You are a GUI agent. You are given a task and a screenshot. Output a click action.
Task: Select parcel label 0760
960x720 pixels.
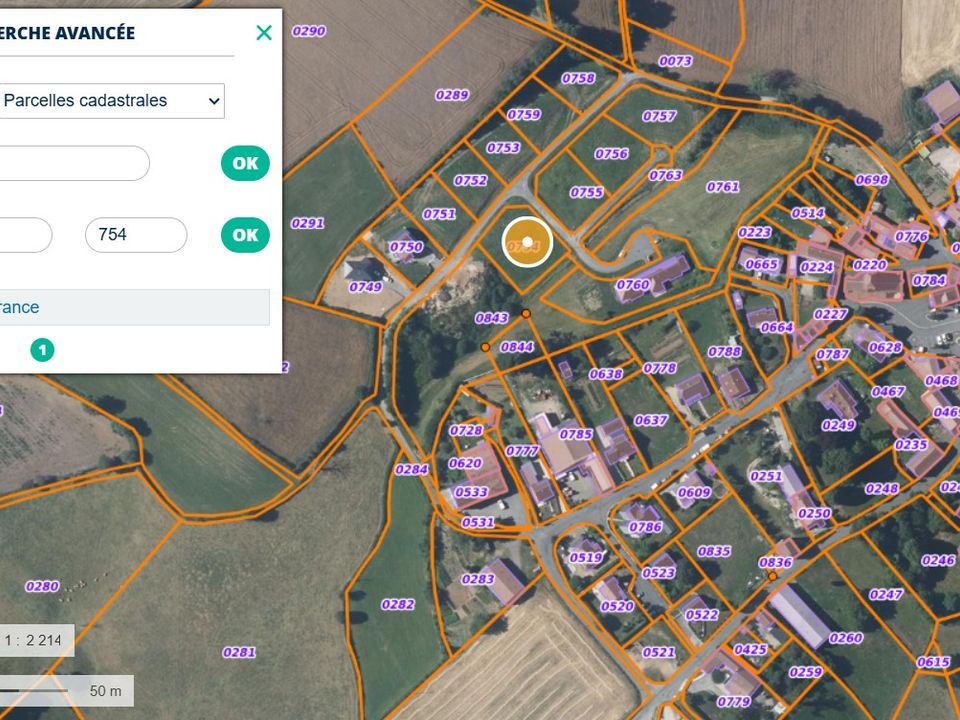632,285
